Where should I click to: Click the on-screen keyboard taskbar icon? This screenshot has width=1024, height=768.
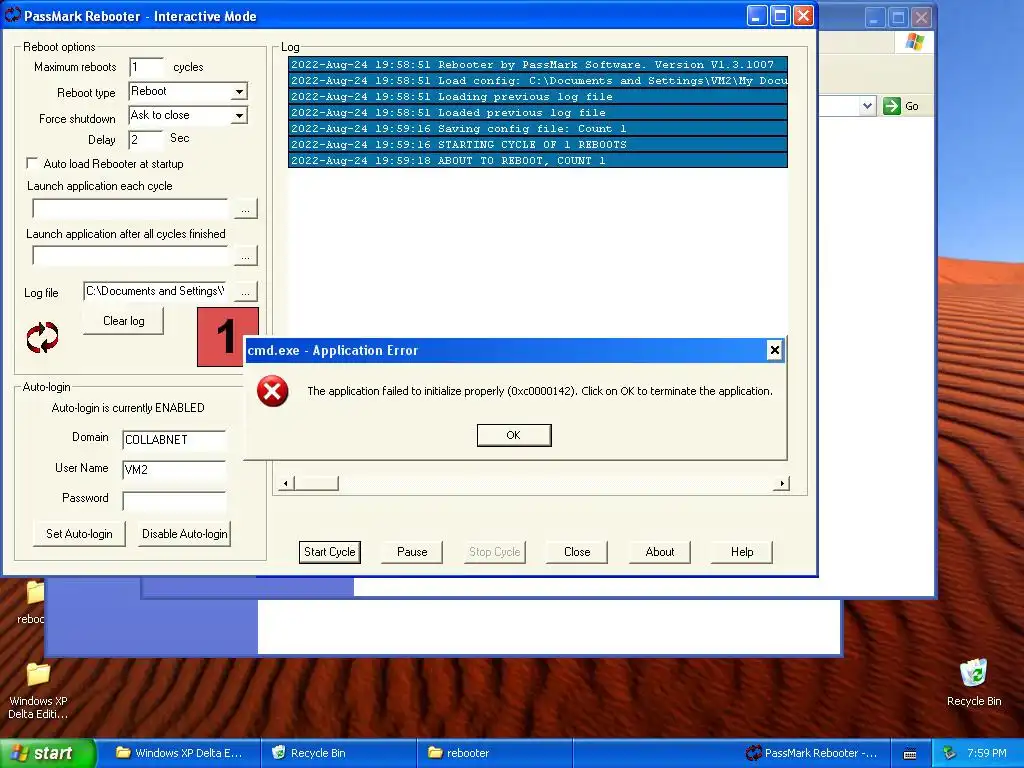tap(910, 754)
